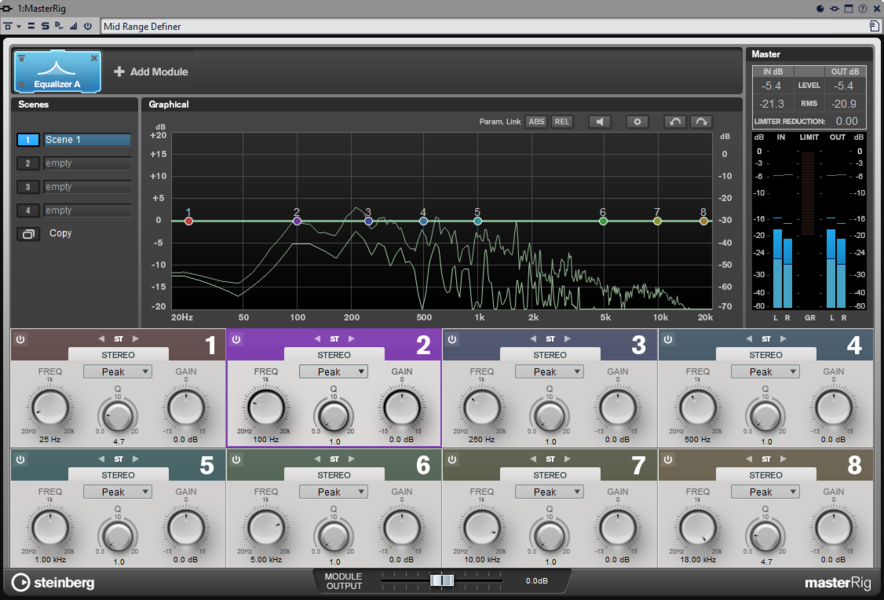This screenshot has width=884, height=600.
Task: Open the Equalizer A module tile
Action: 58,72
